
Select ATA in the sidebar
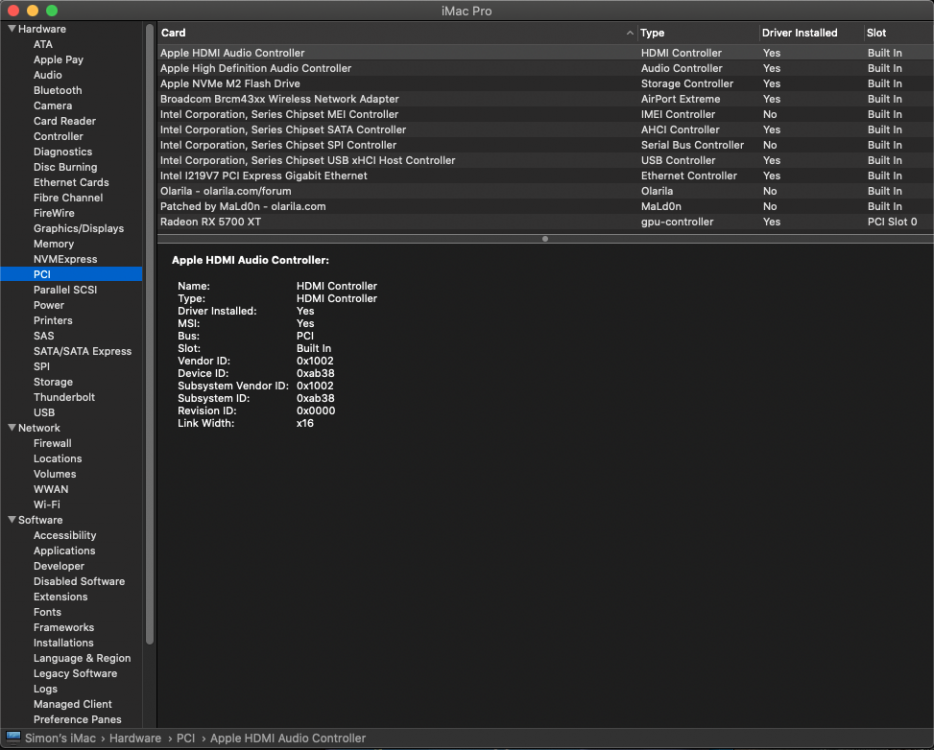click(x=43, y=44)
